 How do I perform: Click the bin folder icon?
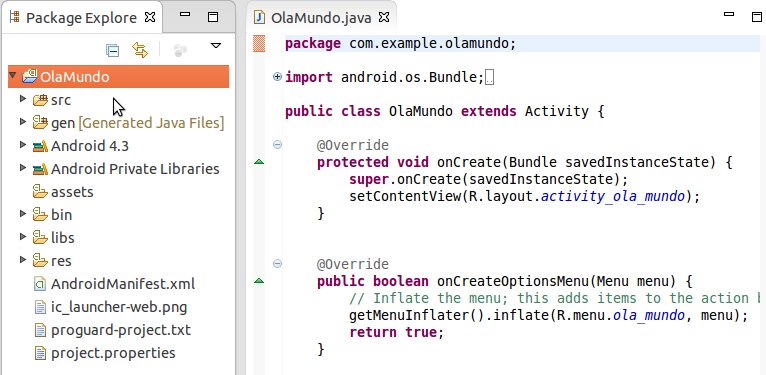[41, 214]
